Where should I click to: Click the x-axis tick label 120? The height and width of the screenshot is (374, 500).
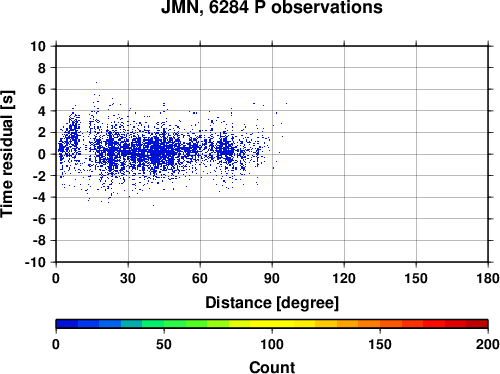point(344,278)
